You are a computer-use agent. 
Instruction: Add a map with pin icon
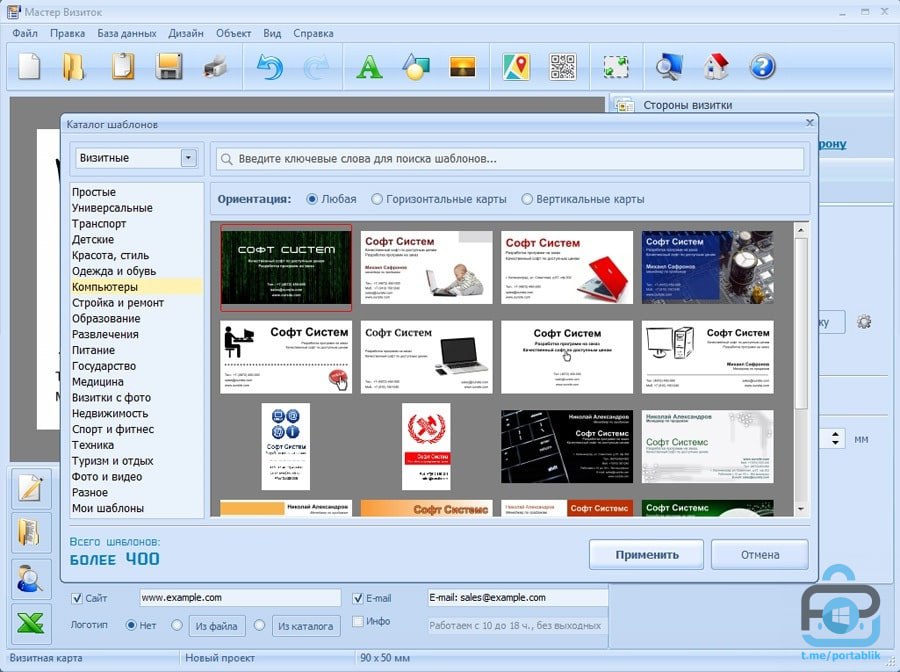[x=517, y=67]
